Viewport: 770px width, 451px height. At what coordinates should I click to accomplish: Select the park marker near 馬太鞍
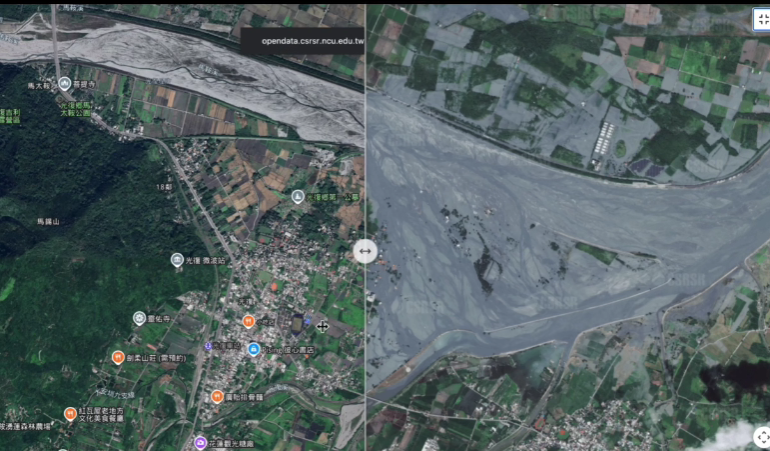click(64, 83)
